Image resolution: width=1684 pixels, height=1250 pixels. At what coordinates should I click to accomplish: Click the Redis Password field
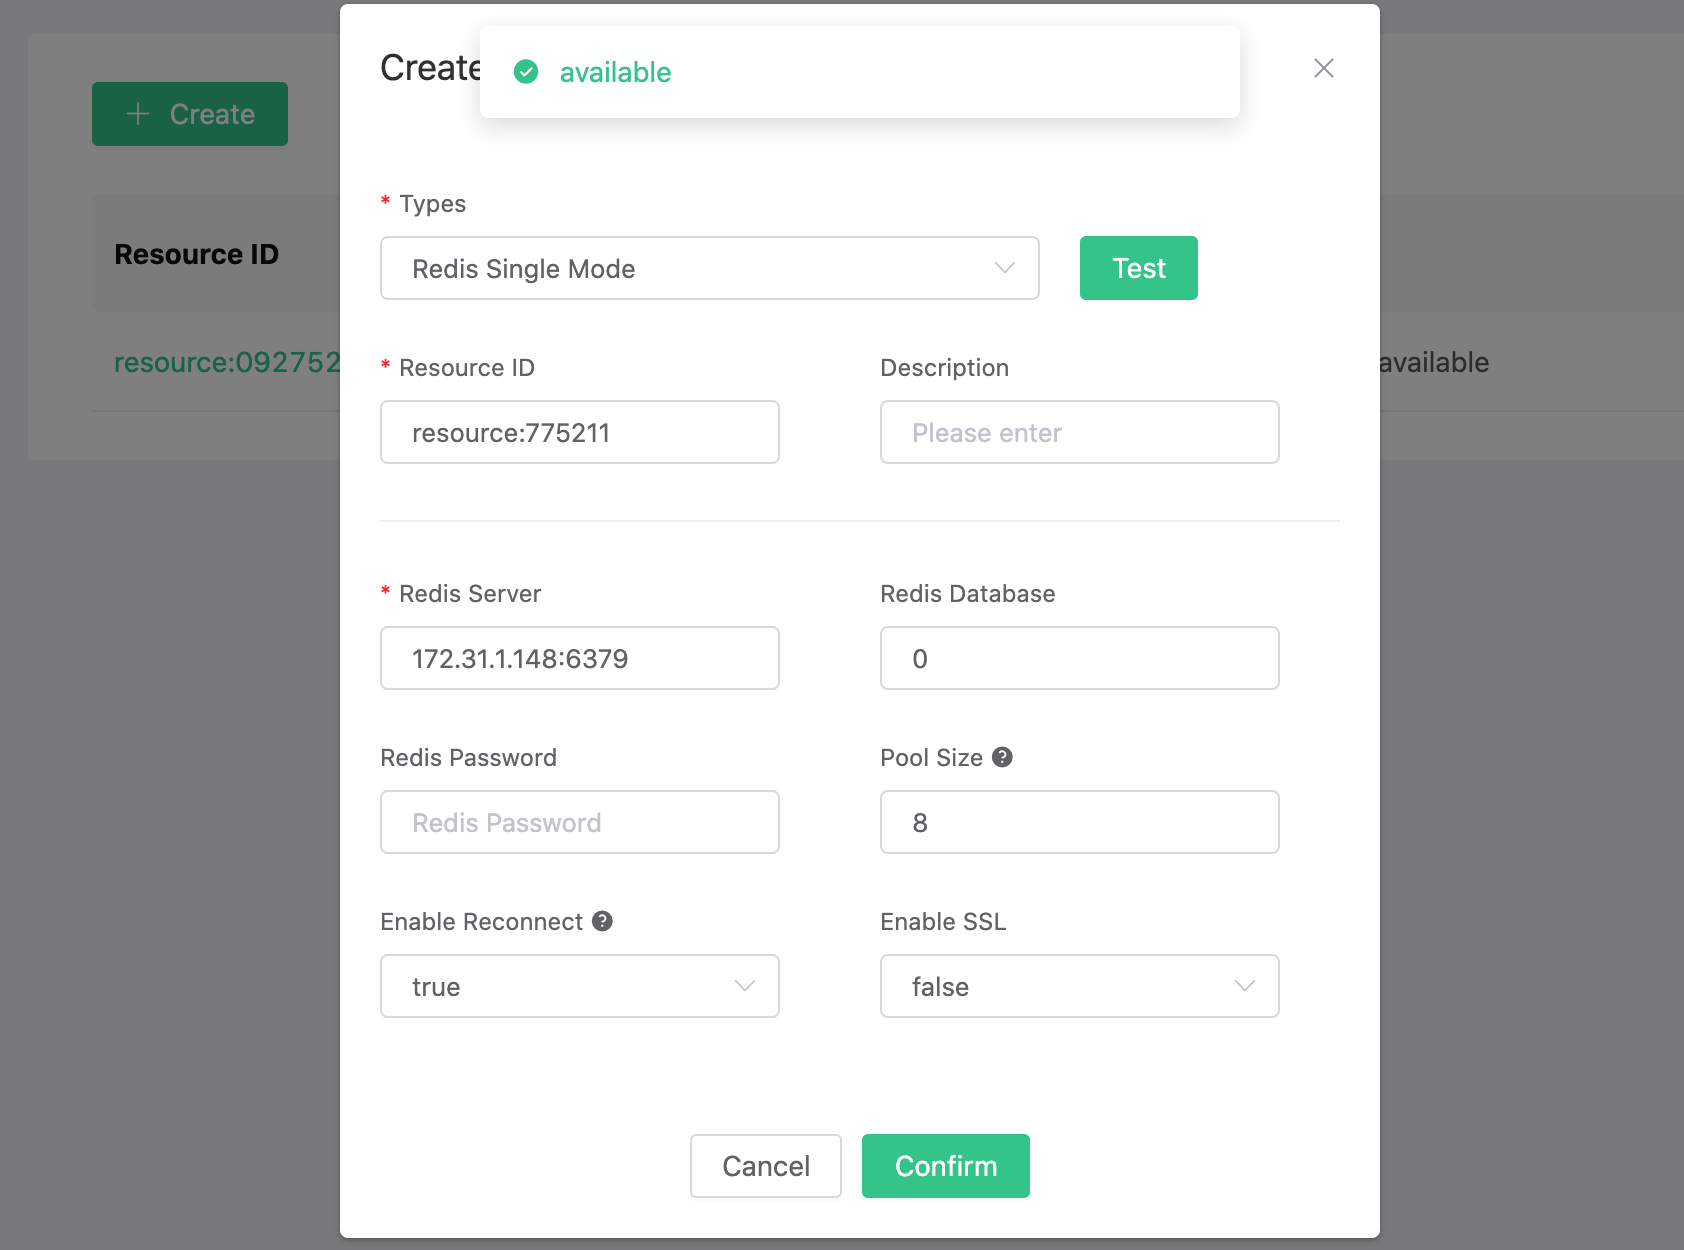tap(580, 823)
